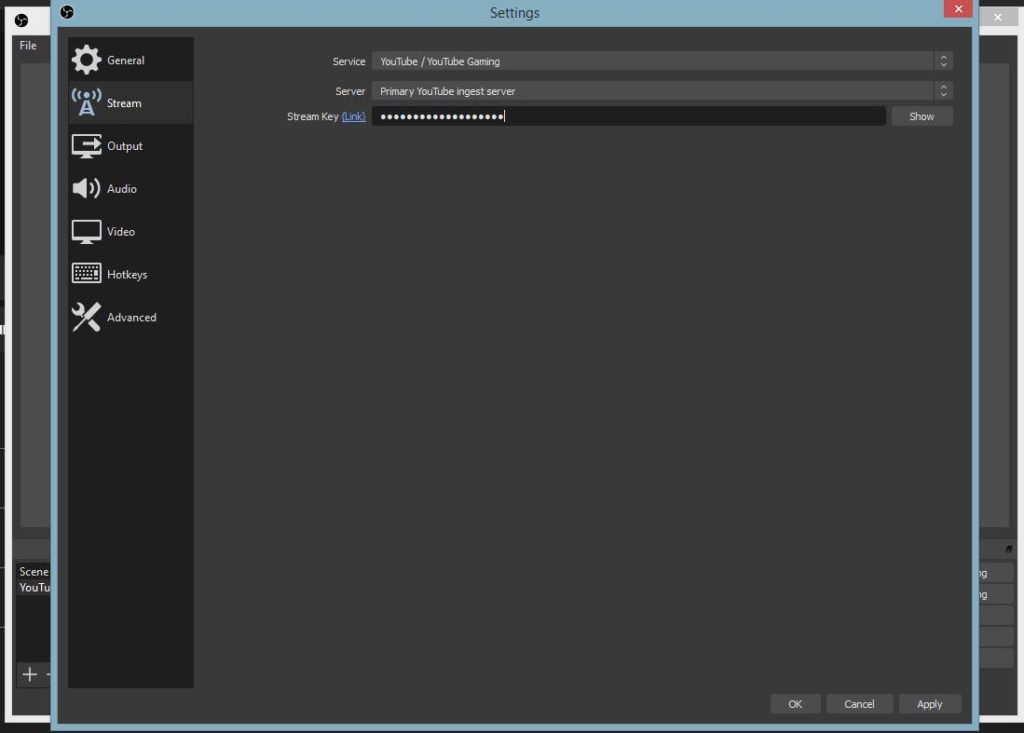Switch to the Advanced tab label

[x=132, y=318]
